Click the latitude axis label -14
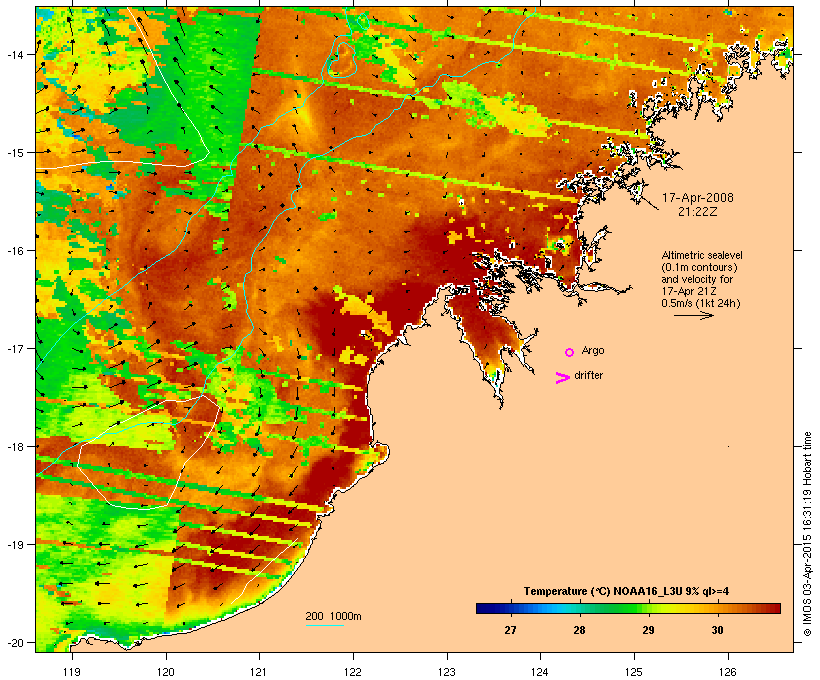The image size is (820, 680). click(x=15, y=54)
